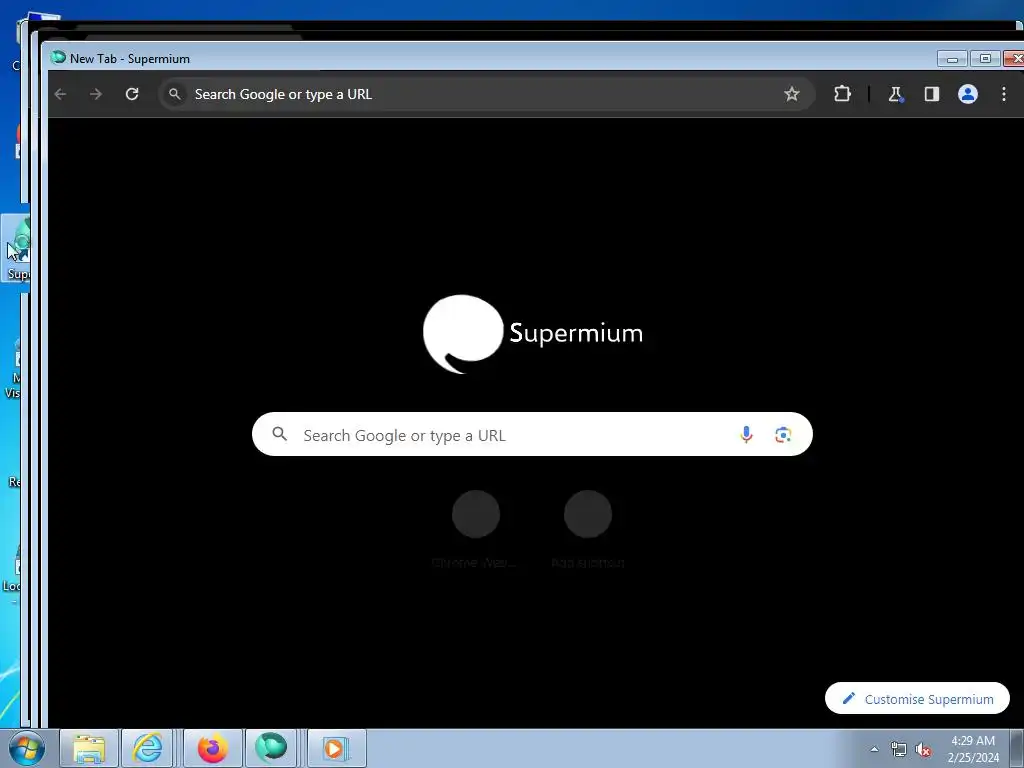This screenshot has width=1024, height=768.
Task: Click the muted volume tray icon
Action: (x=923, y=750)
